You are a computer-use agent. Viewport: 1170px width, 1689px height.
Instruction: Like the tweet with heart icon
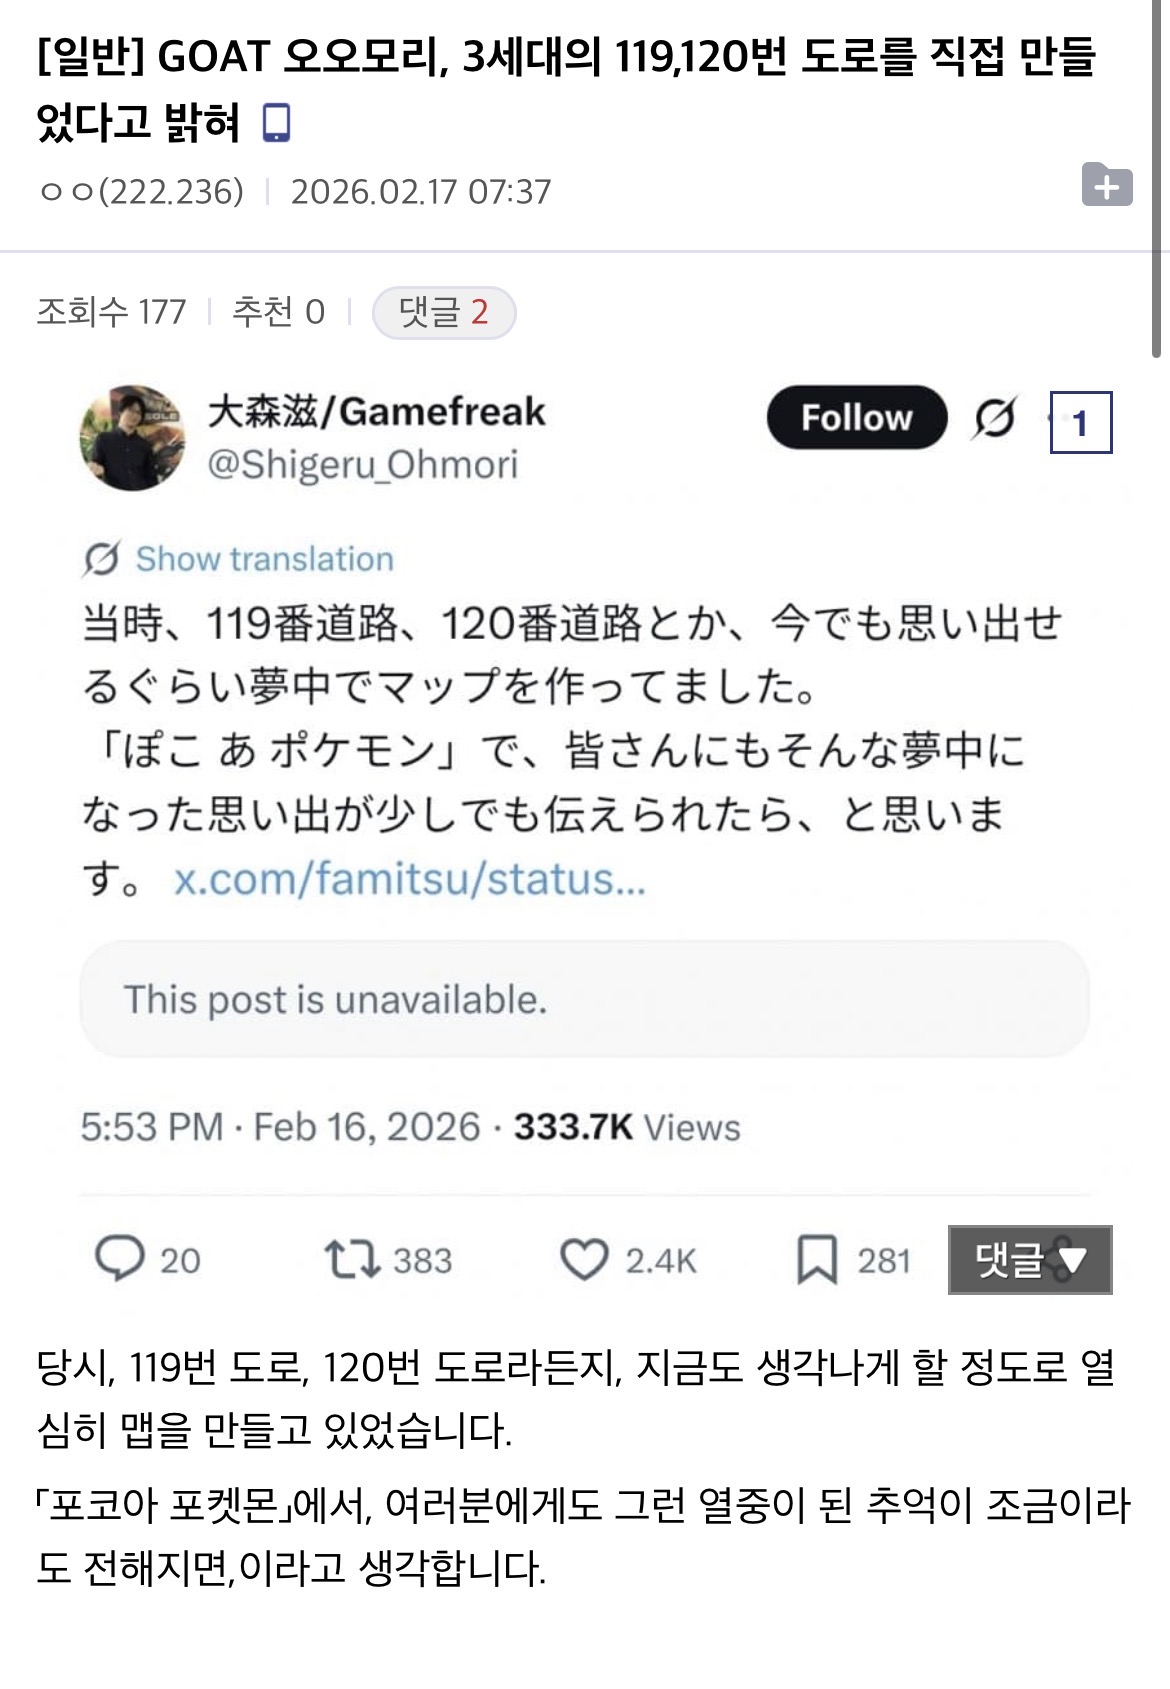tap(583, 1259)
